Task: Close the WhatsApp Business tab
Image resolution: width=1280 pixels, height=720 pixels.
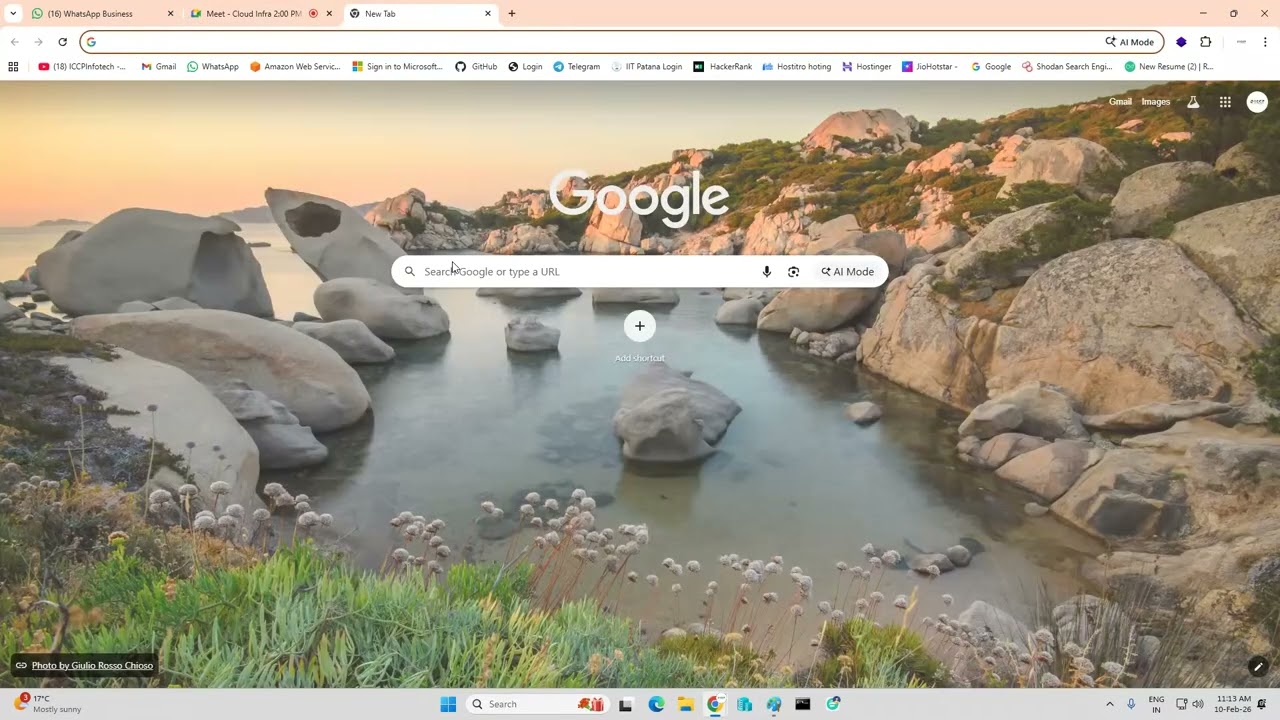Action: point(170,14)
